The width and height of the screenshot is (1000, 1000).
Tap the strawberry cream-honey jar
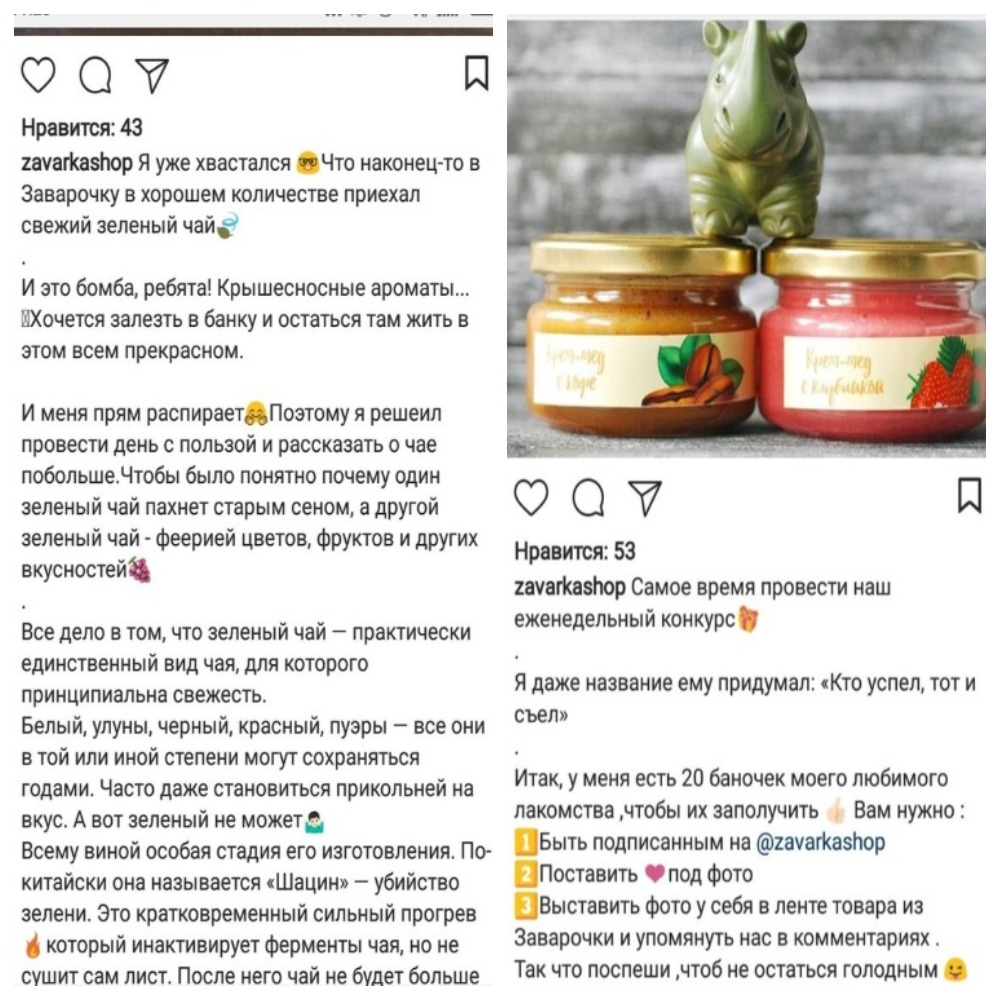pos(874,341)
